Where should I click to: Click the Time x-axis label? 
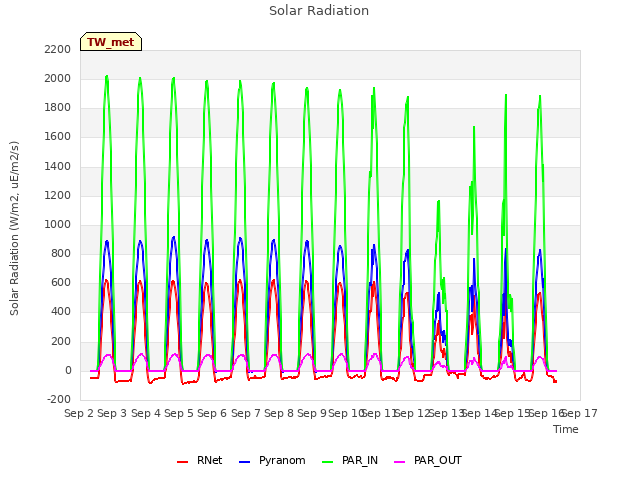566,429
